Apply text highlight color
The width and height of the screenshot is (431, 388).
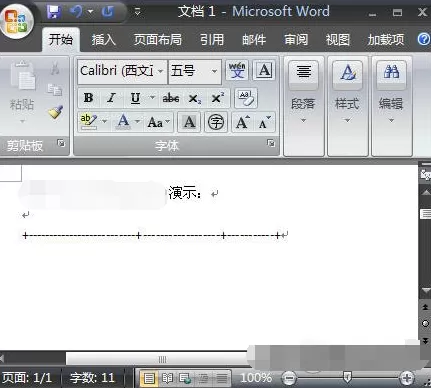pos(89,122)
